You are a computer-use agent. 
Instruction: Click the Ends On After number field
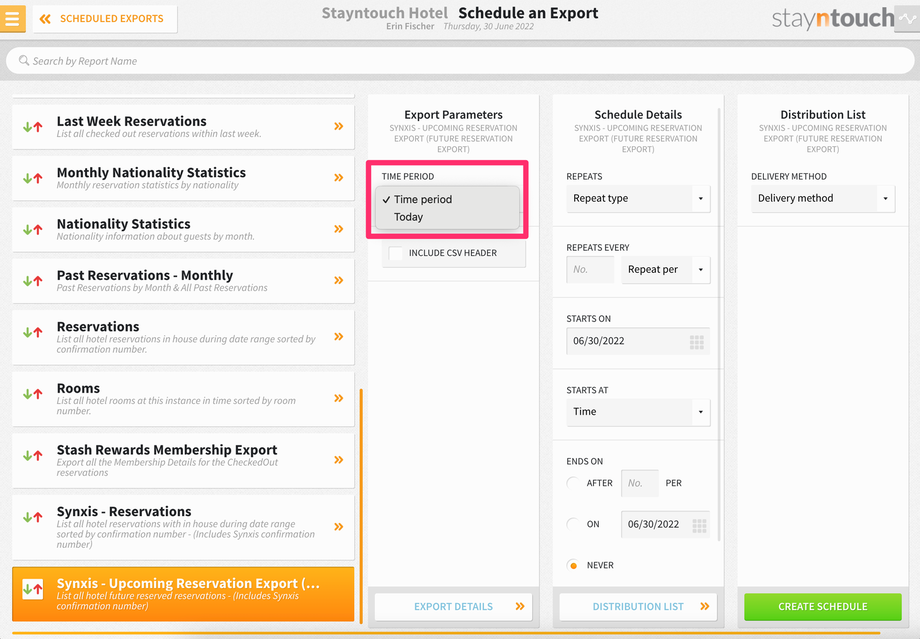[x=640, y=484]
